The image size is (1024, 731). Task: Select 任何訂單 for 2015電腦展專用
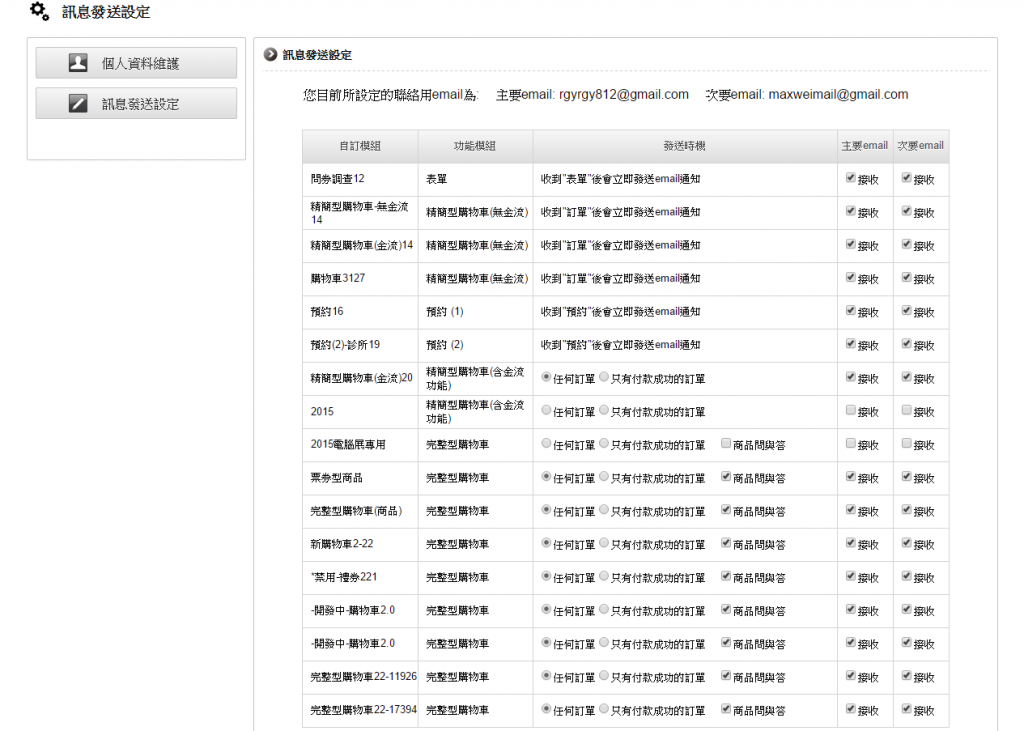(x=546, y=443)
